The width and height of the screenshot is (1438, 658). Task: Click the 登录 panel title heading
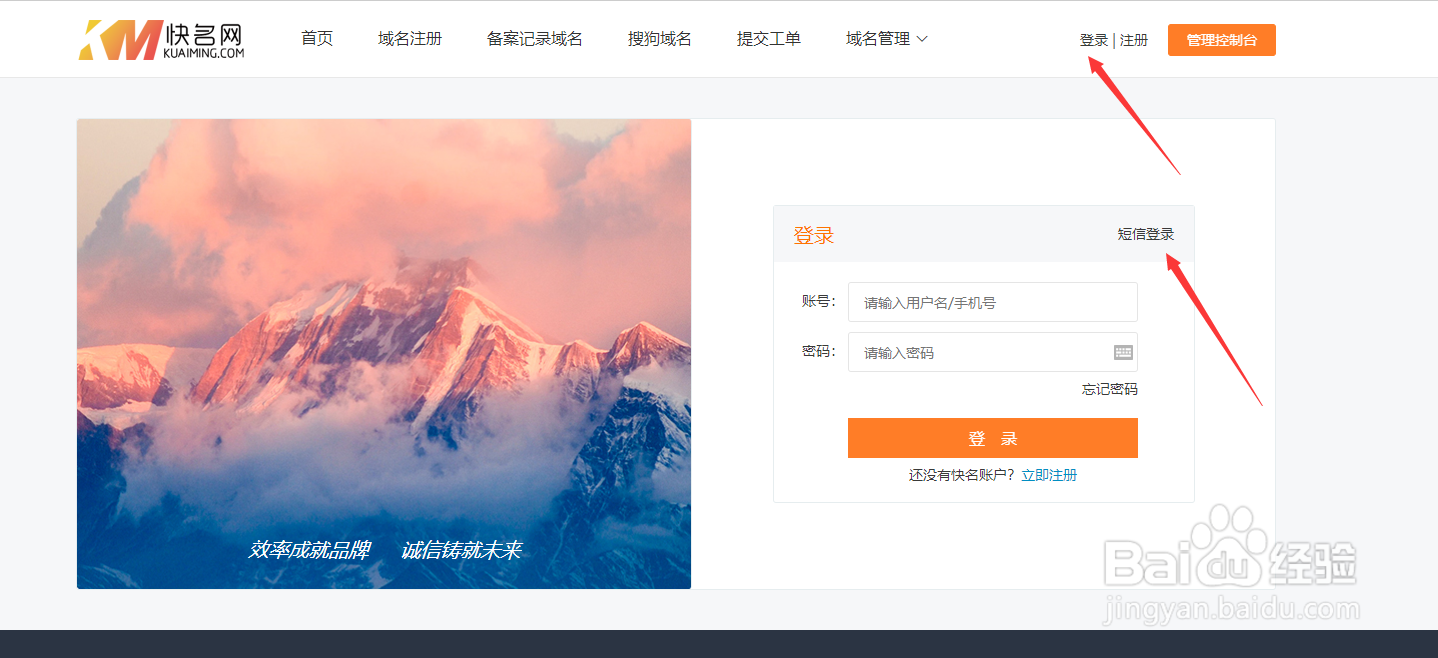(813, 233)
